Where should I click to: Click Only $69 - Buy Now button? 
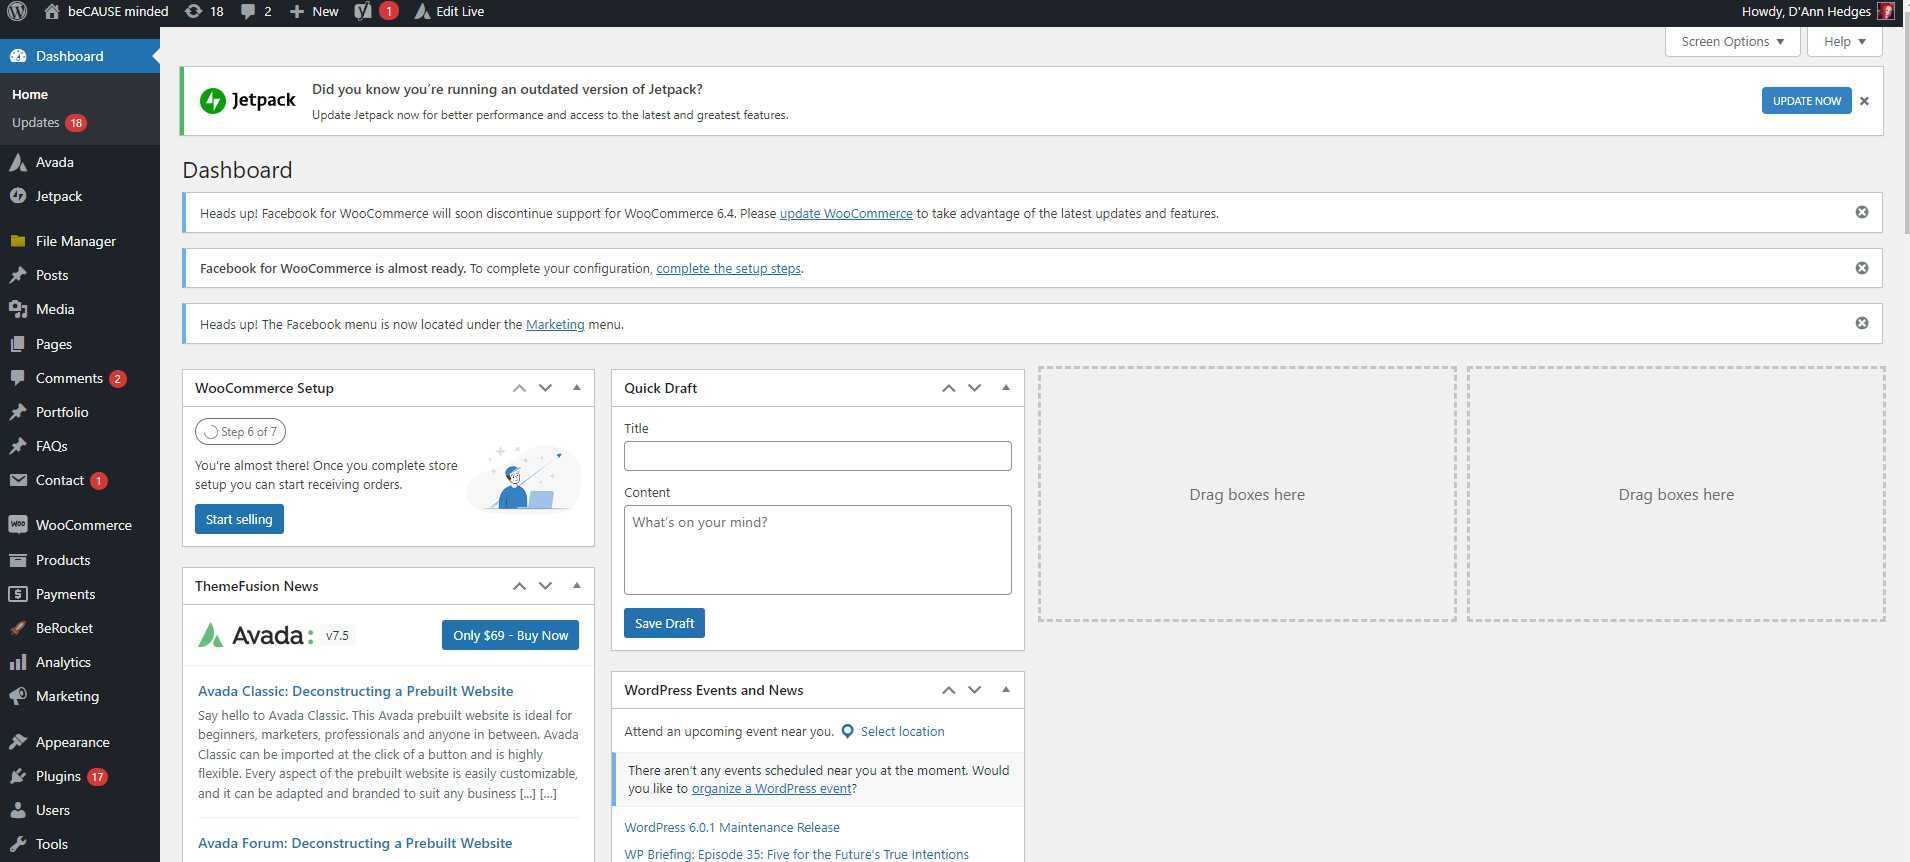tap(510, 635)
